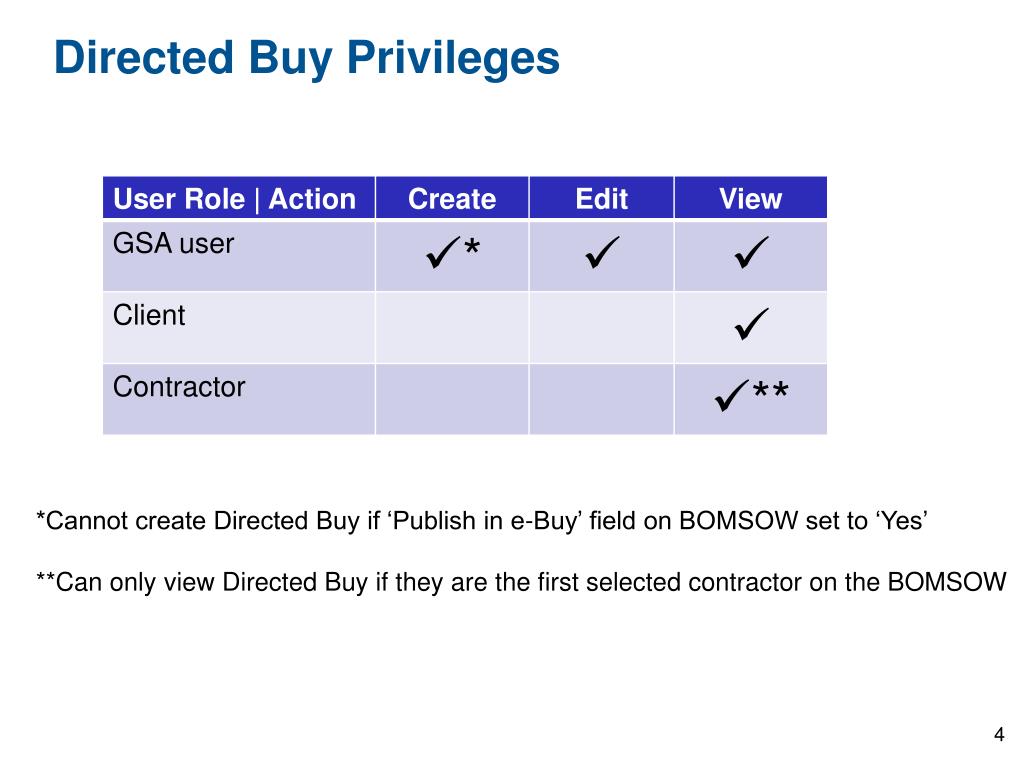Click the asterisk beside the Create checkmark
Image resolution: width=1024 pixels, height=768 pixels.
(x=472, y=248)
